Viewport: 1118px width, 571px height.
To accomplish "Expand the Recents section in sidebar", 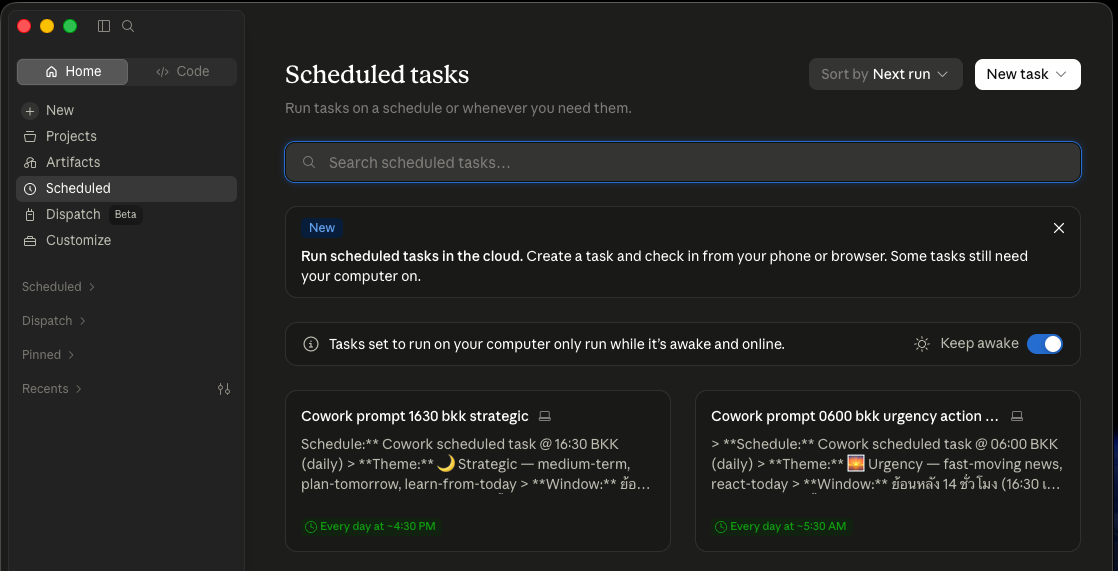I will pos(52,389).
